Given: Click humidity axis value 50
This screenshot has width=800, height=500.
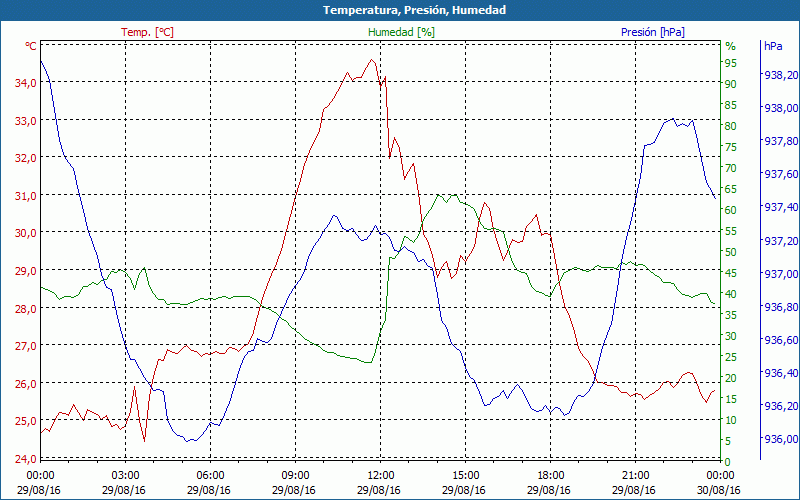Looking at the screenshot, I should [x=731, y=252].
